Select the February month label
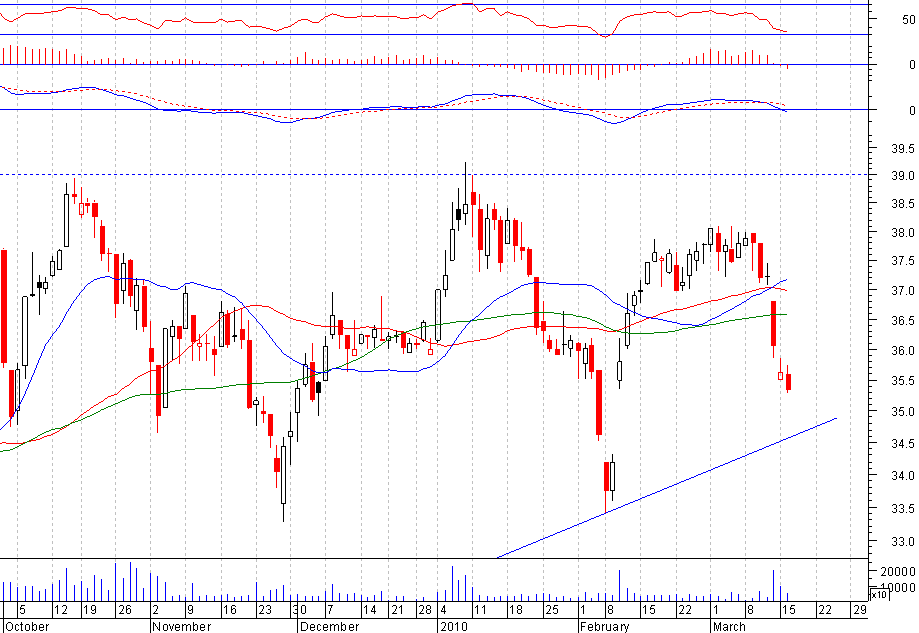Screen dimensions: 919x633 pos(604,627)
